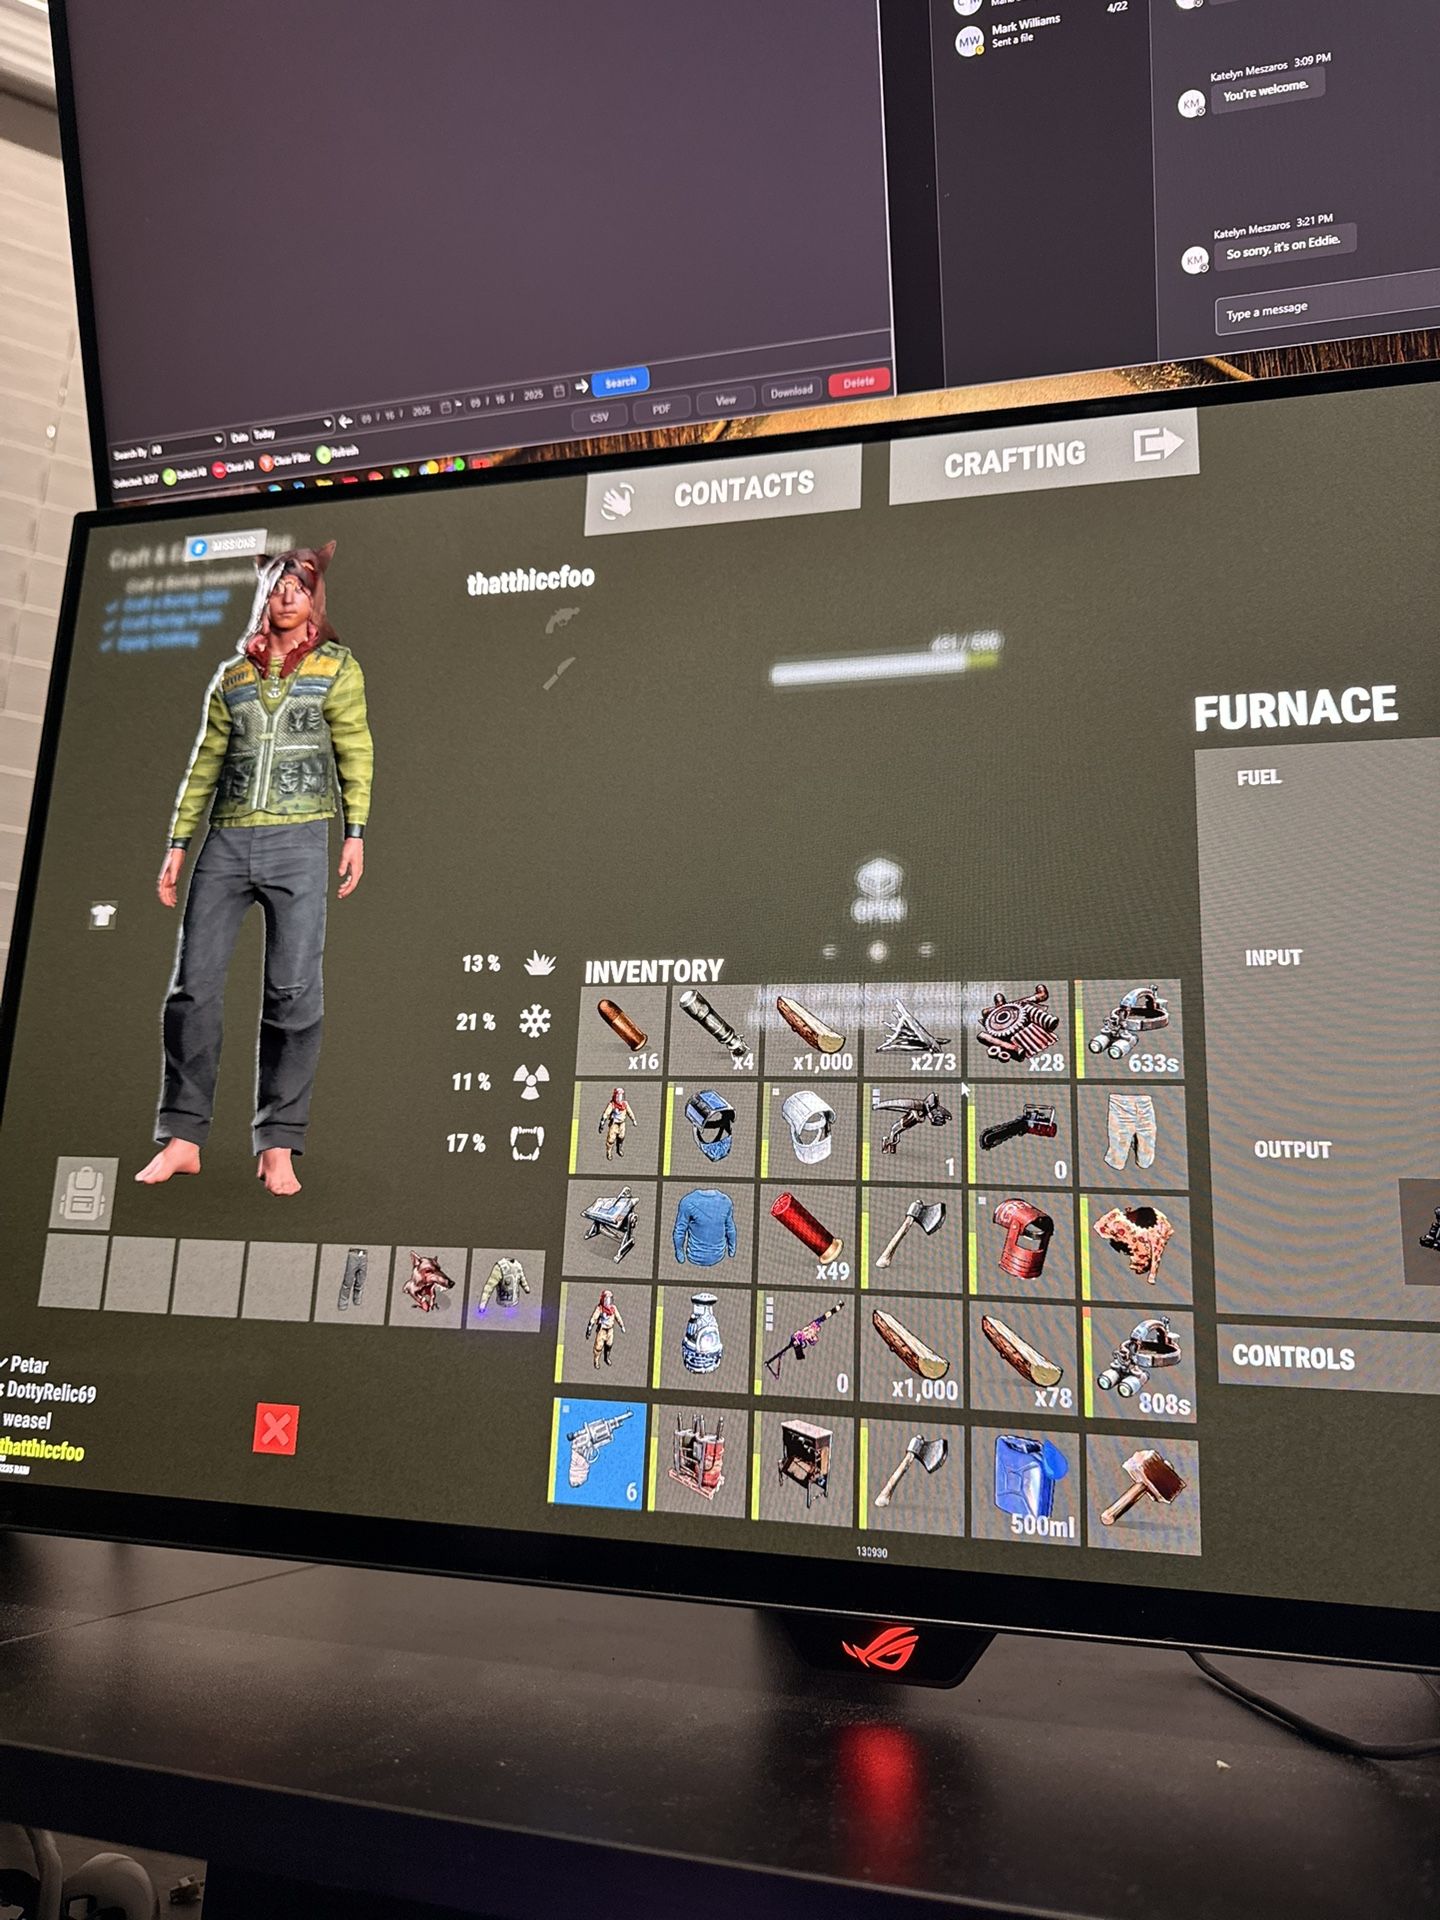Select the bone fragments stack x273
The width and height of the screenshot is (1440, 1920).
[x=914, y=1030]
